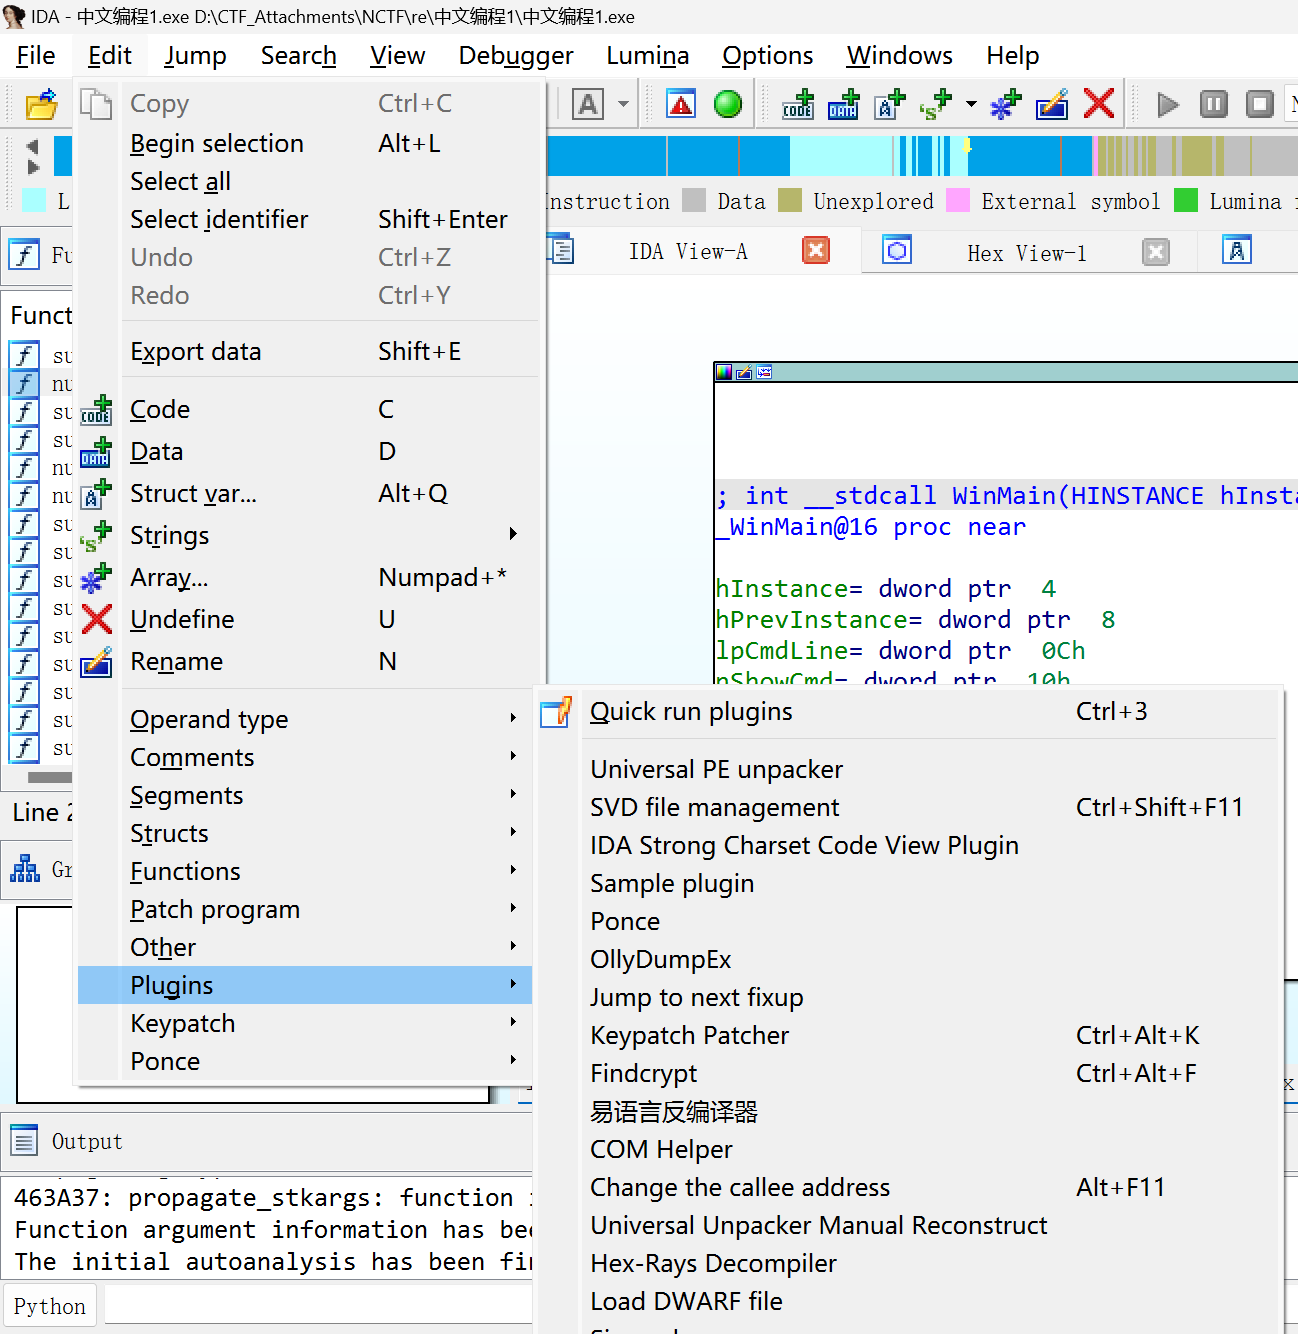Click the red X undefine toolbar icon
The width and height of the screenshot is (1298, 1334).
pos(1099,104)
